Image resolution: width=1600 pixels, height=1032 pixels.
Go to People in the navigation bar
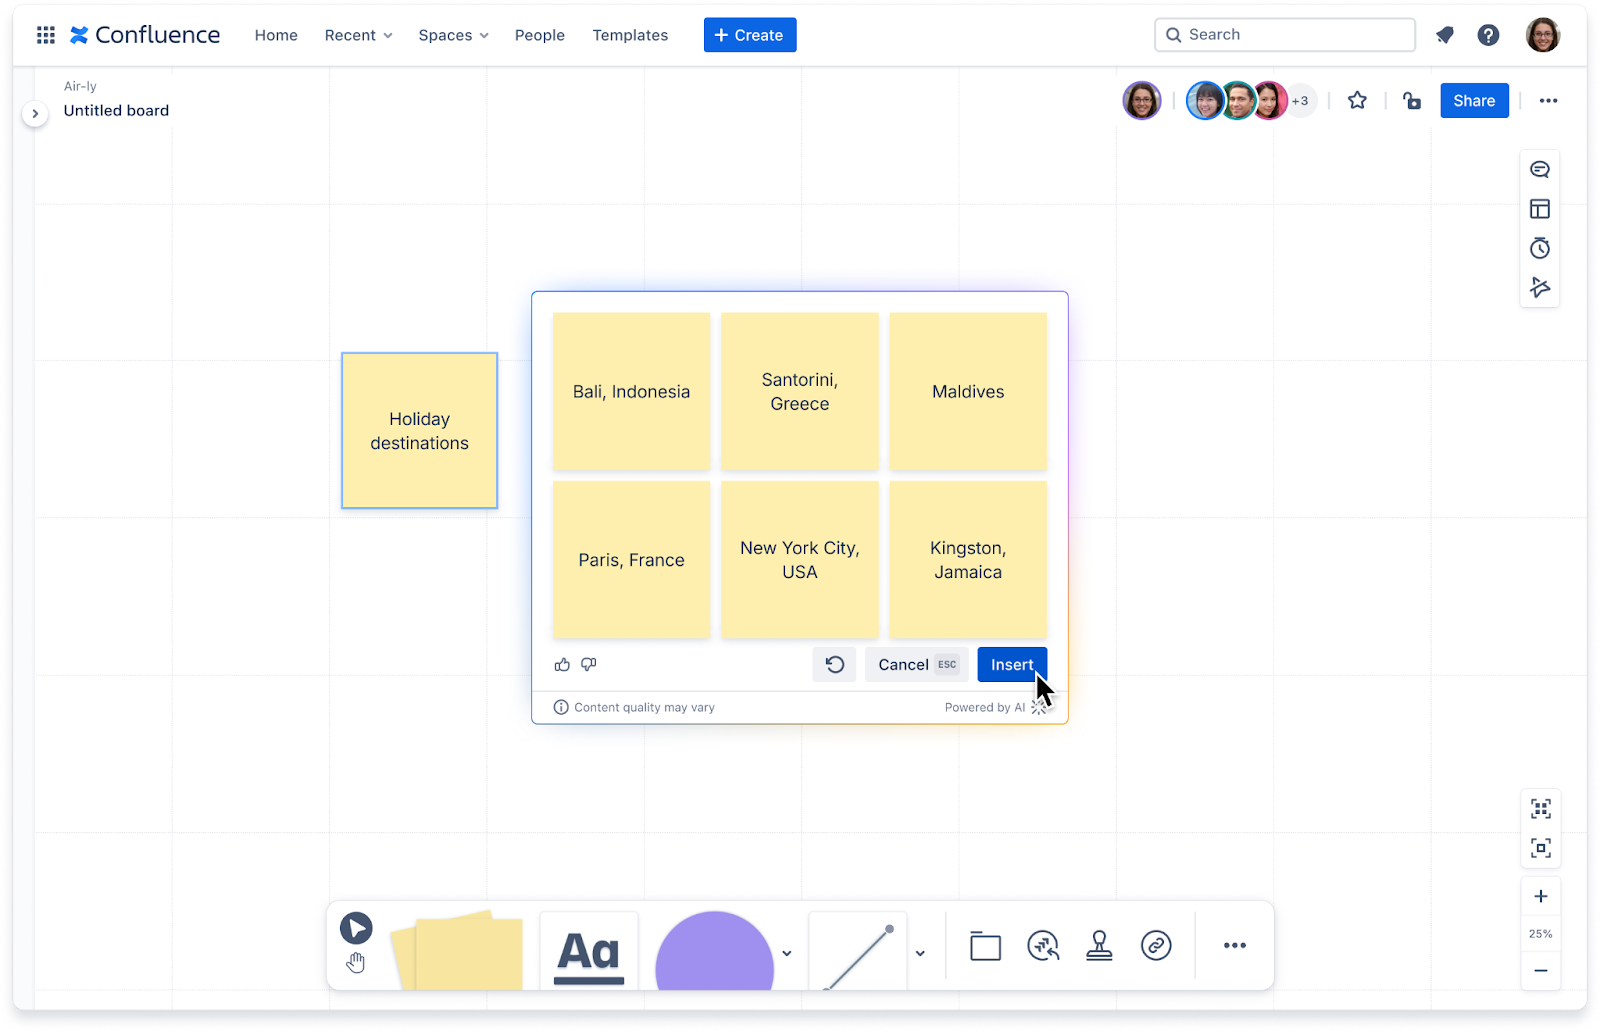pyautogui.click(x=540, y=35)
